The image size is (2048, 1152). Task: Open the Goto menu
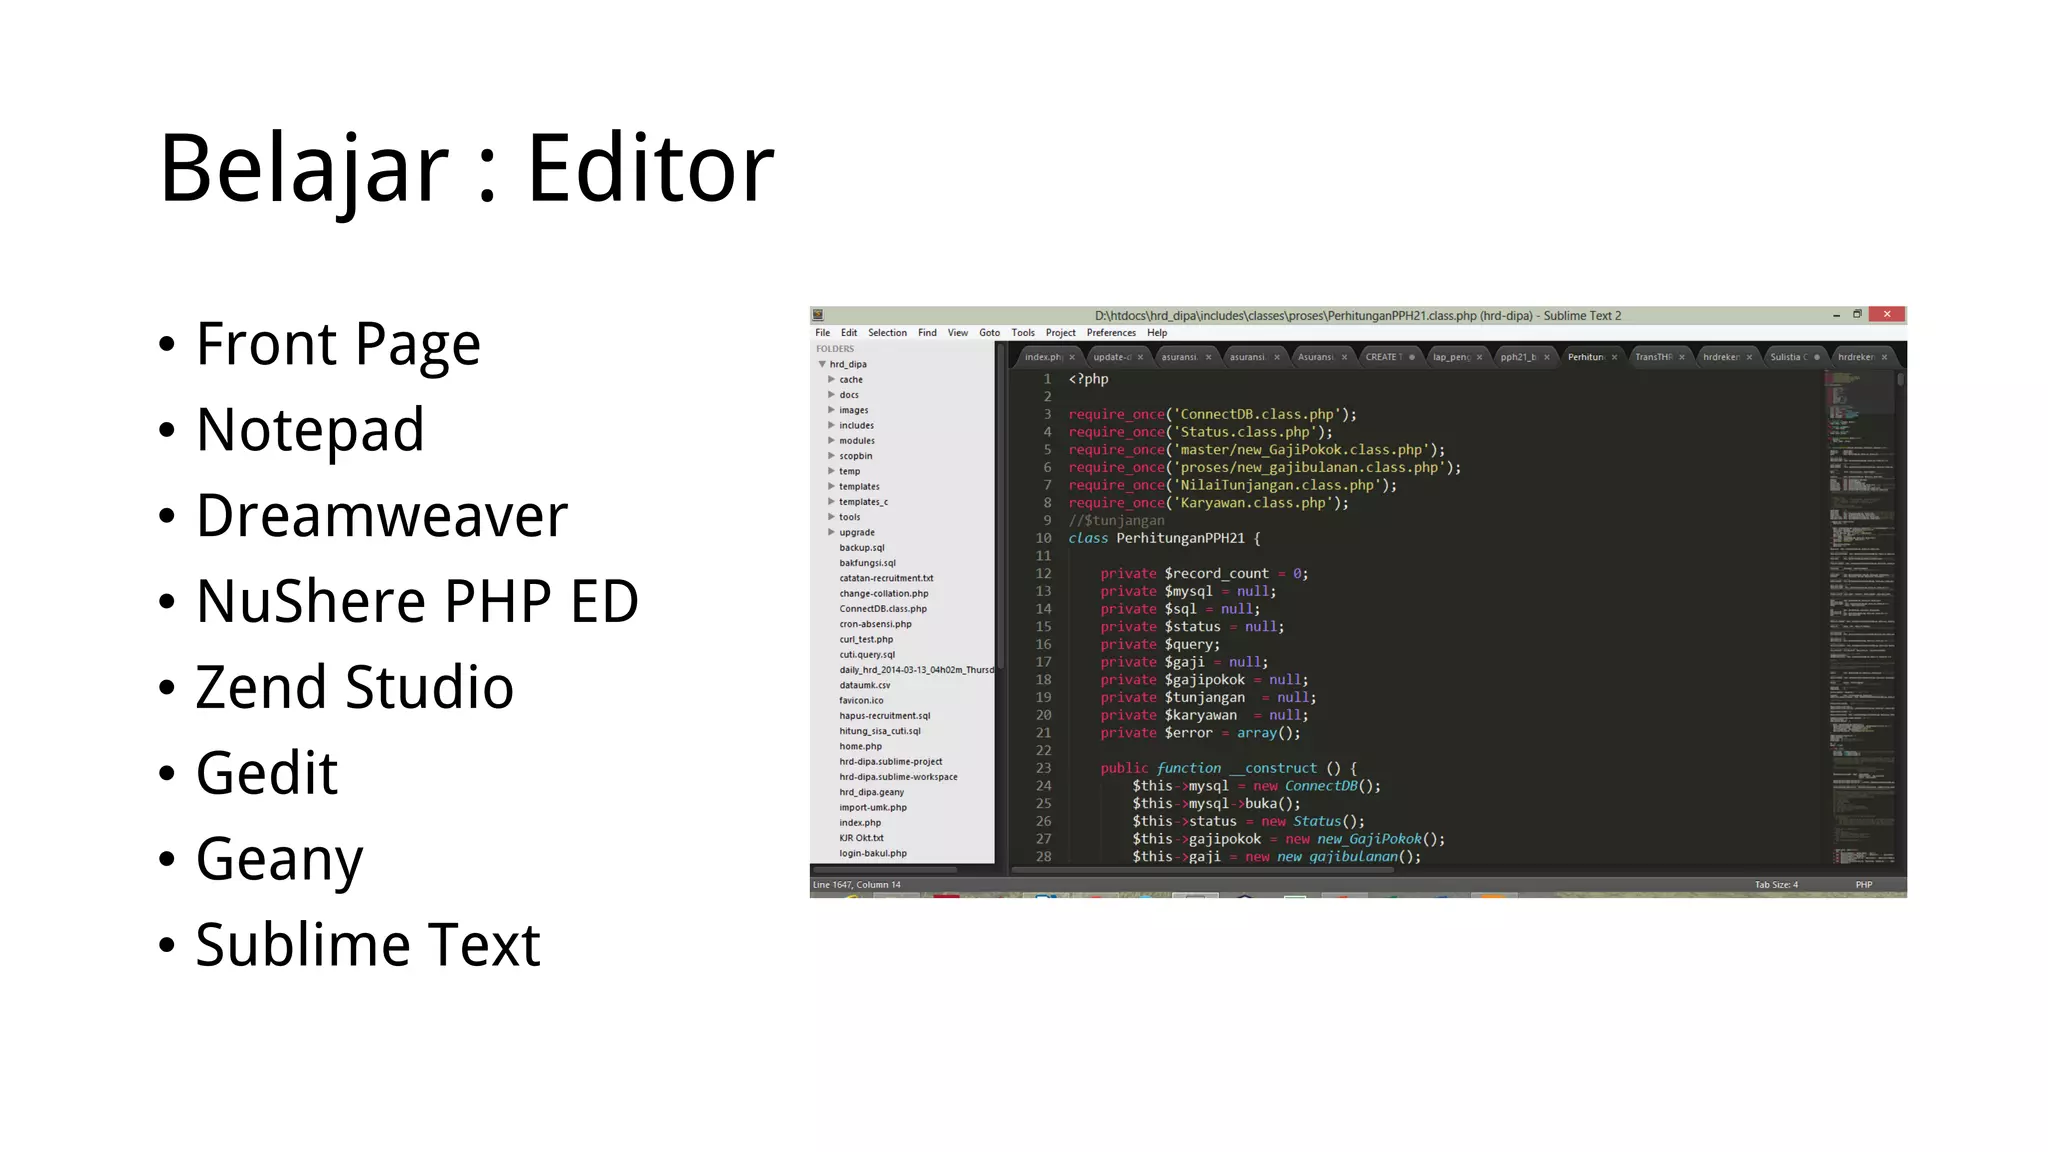pos(989,333)
